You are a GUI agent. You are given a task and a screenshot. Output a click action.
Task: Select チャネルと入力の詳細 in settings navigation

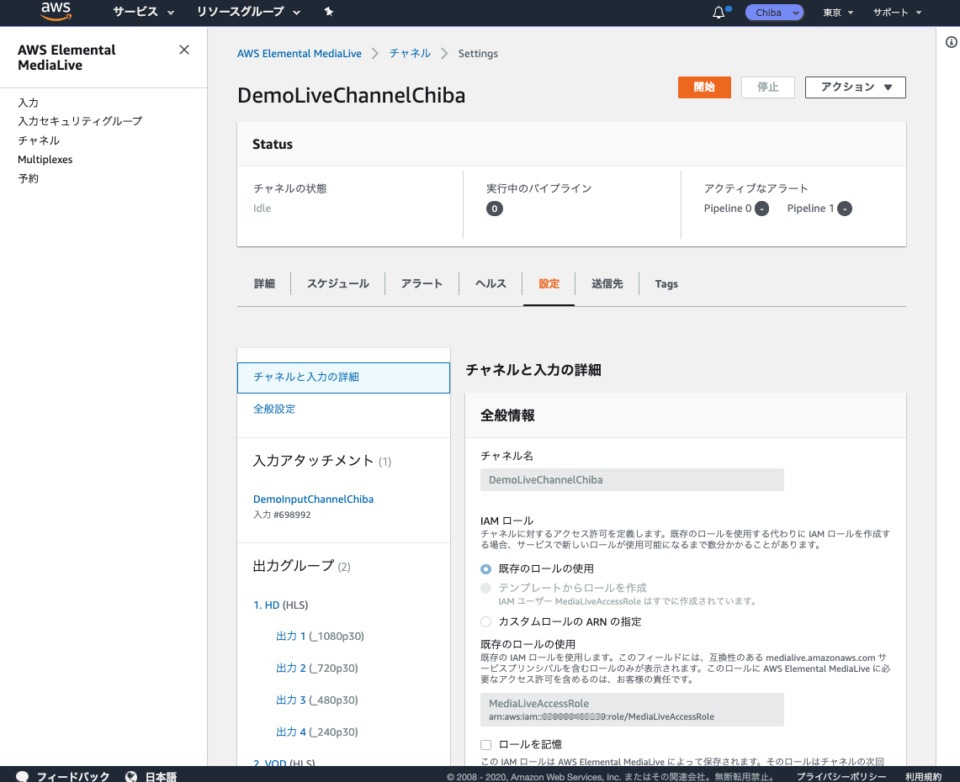click(343, 377)
